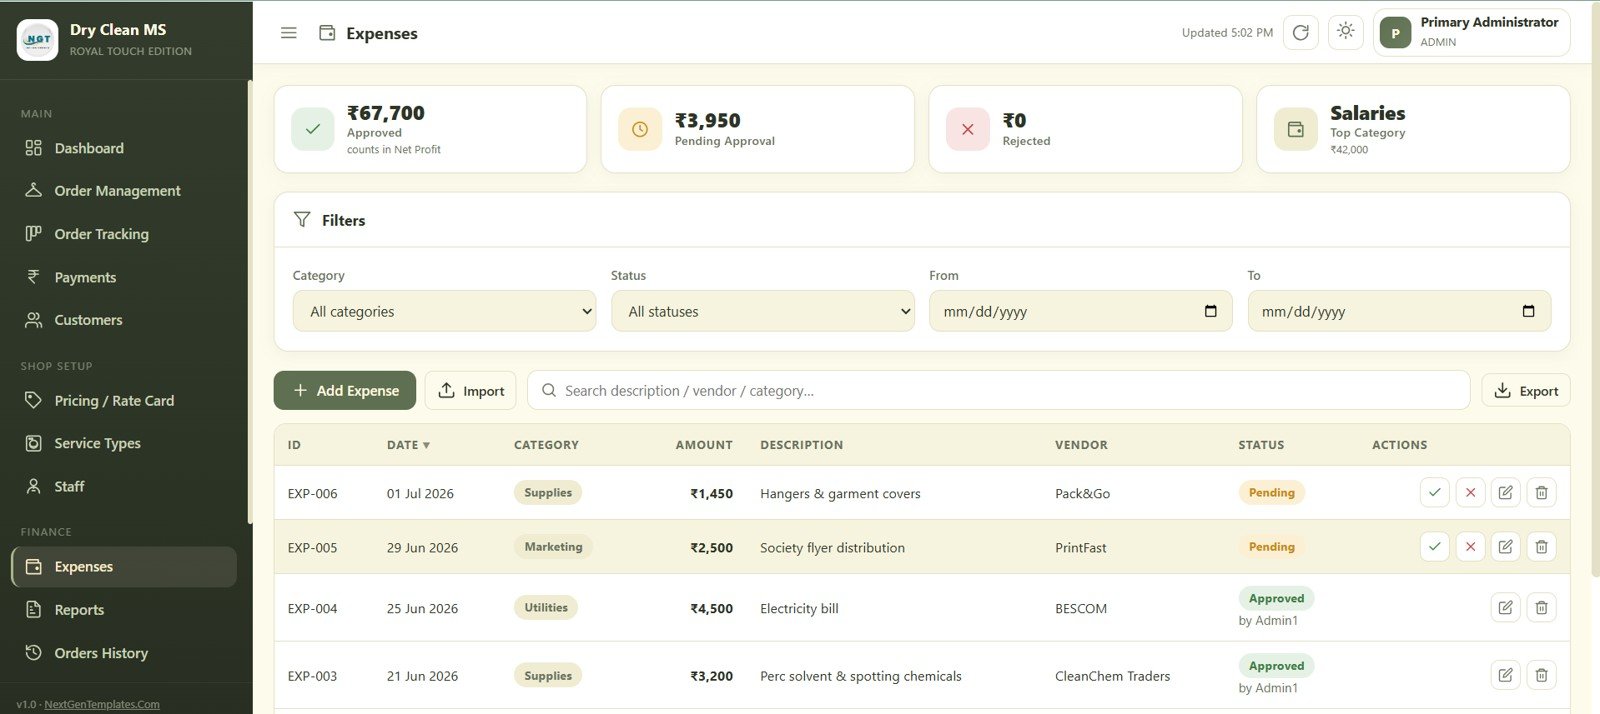Click the From date field
1600x714 pixels.
[x=1081, y=312]
